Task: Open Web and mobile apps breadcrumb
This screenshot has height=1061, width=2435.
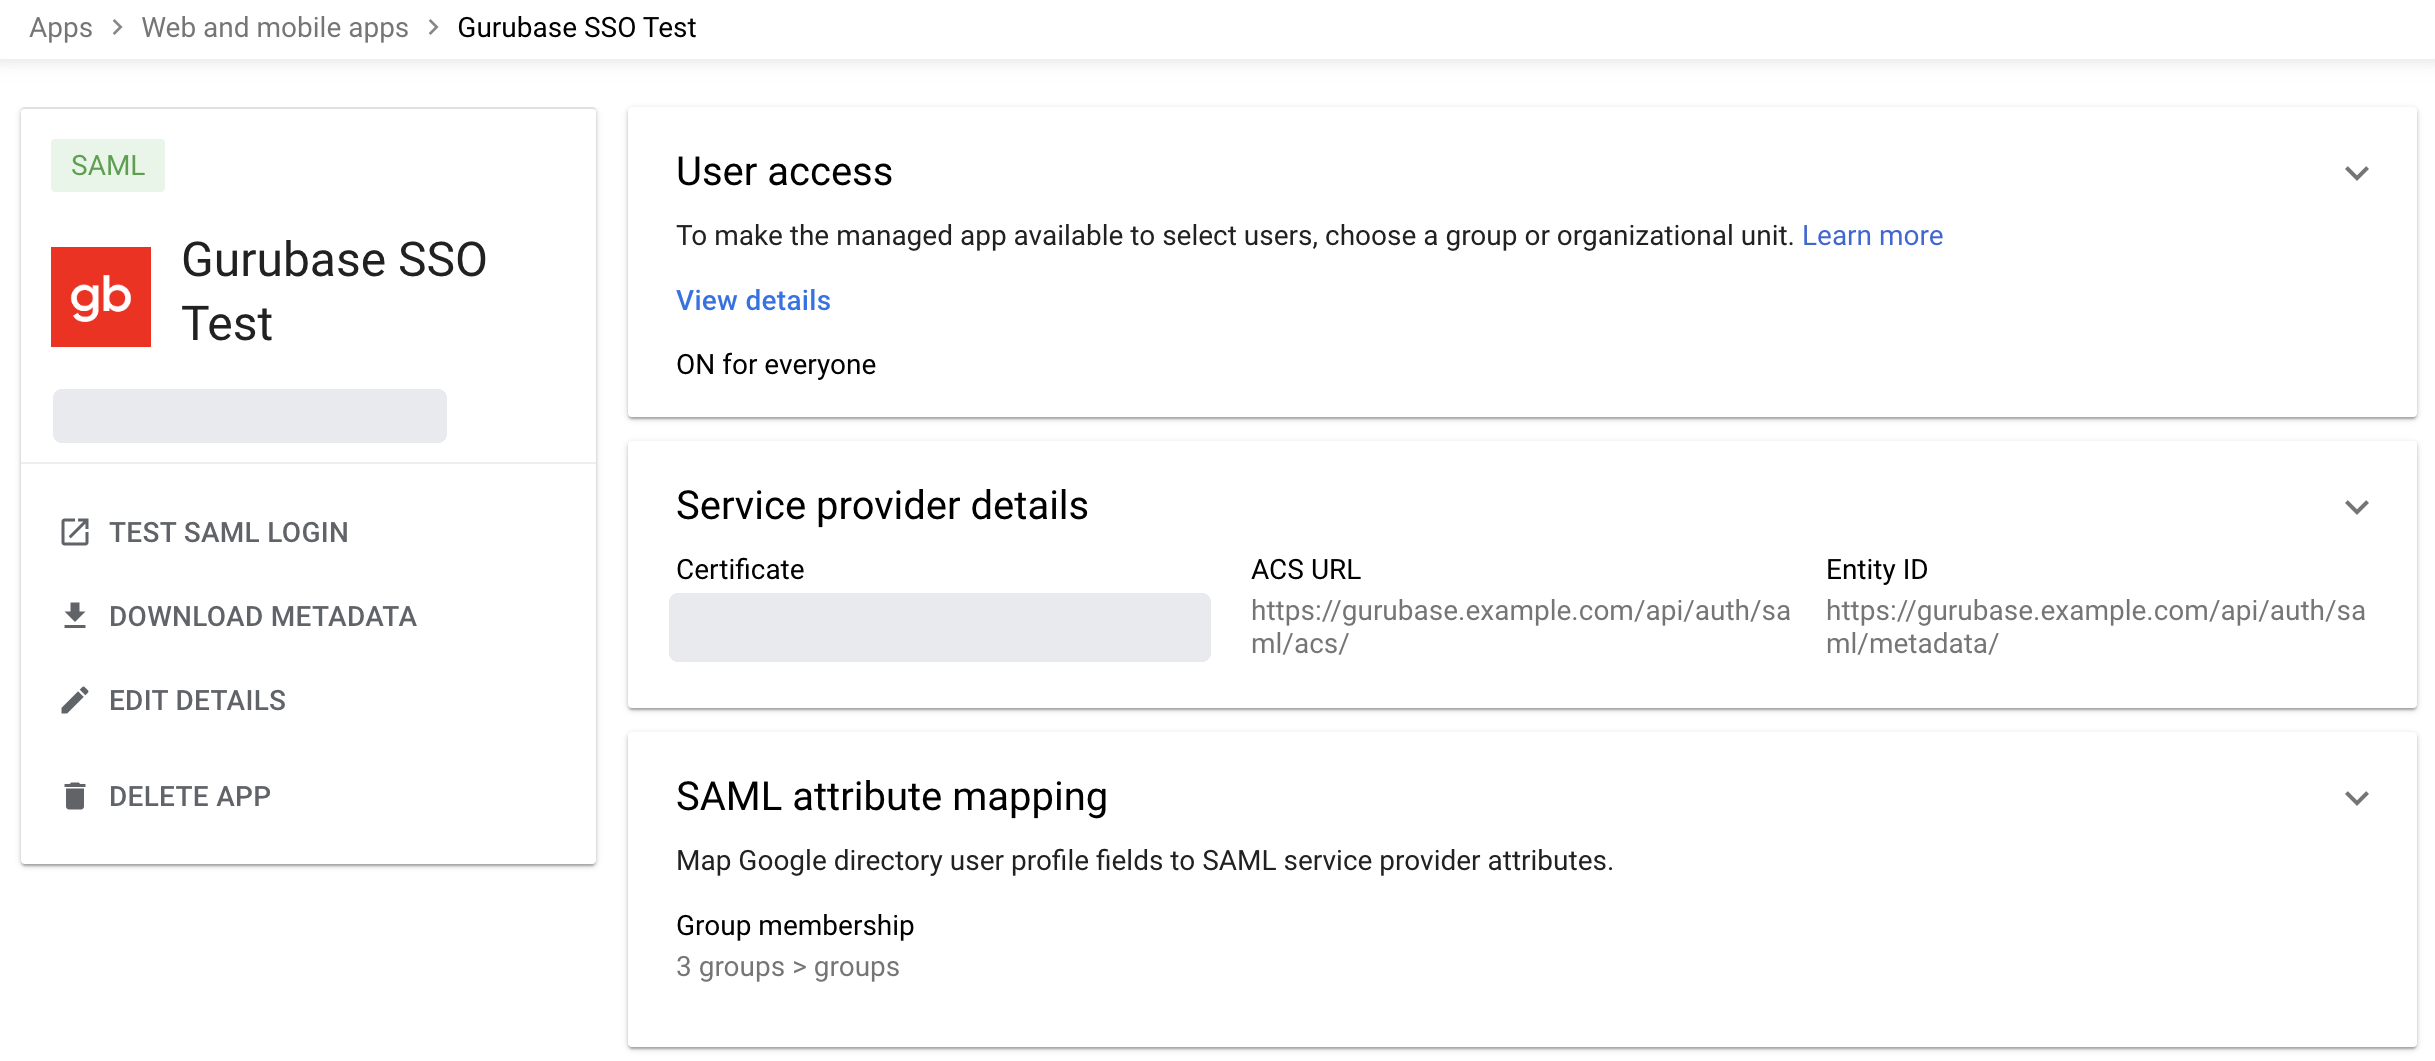Action: 275,28
